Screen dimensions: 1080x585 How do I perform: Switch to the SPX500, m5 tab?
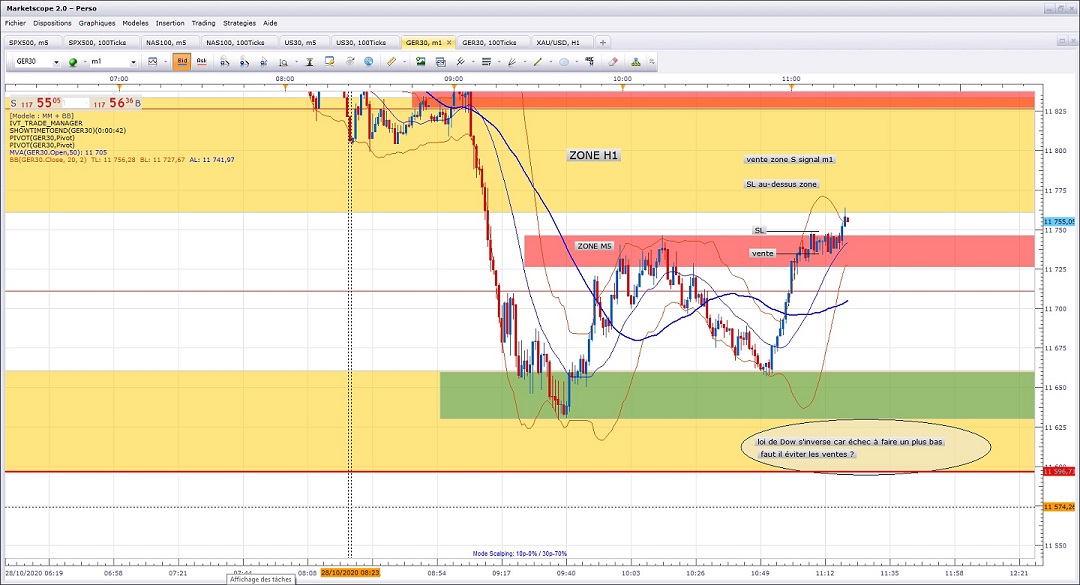pyautogui.click(x=32, y=43)
